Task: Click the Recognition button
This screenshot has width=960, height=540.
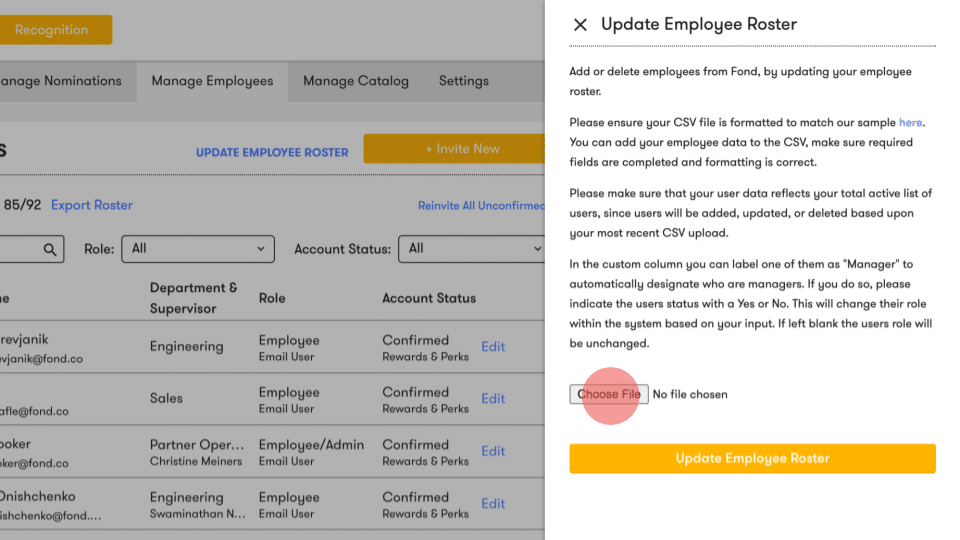Action: coord(56,29)
